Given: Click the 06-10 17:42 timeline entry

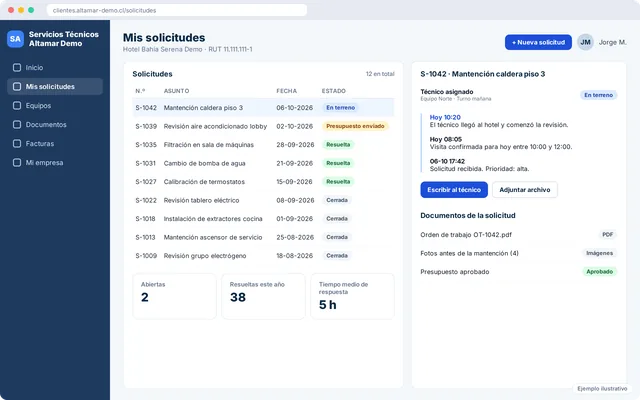Looking at the screenshot, I should pyautogui.click(x=479, y=165).
